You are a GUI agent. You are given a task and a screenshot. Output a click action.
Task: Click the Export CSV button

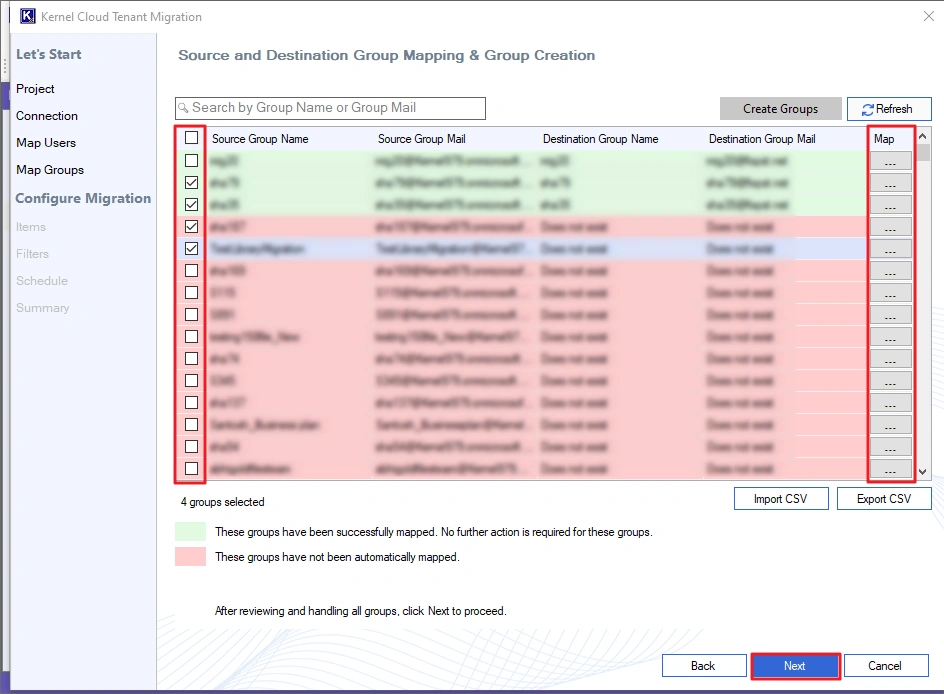point(884,498)
